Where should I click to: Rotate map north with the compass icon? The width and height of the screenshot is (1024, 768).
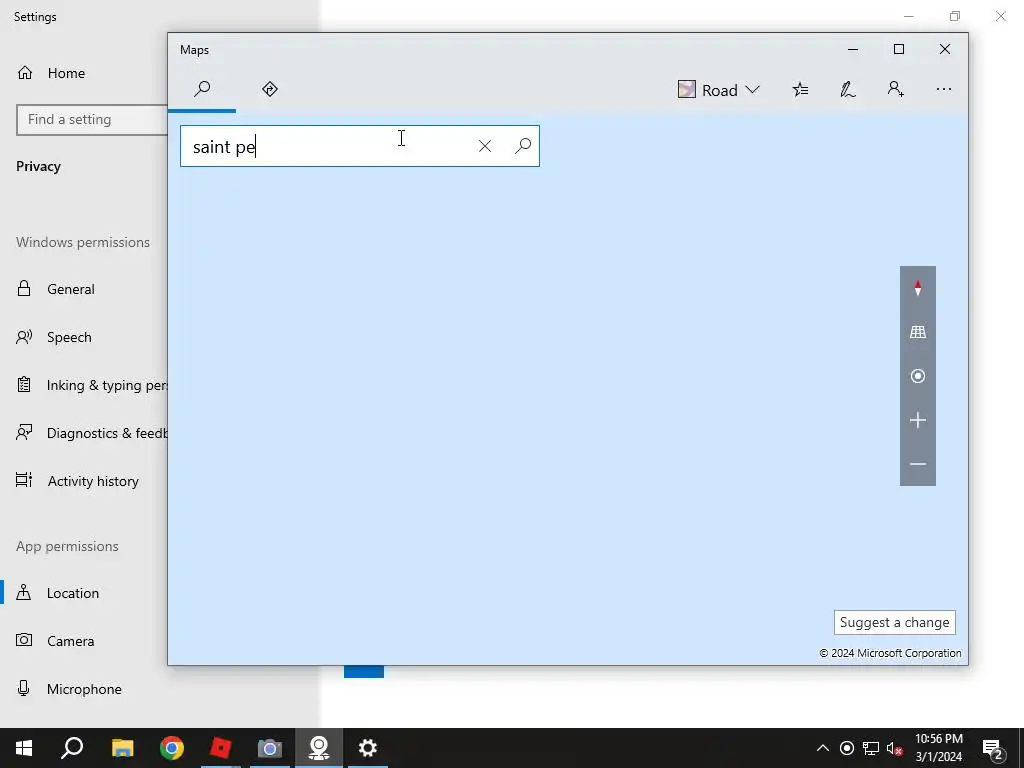(918, 288)
